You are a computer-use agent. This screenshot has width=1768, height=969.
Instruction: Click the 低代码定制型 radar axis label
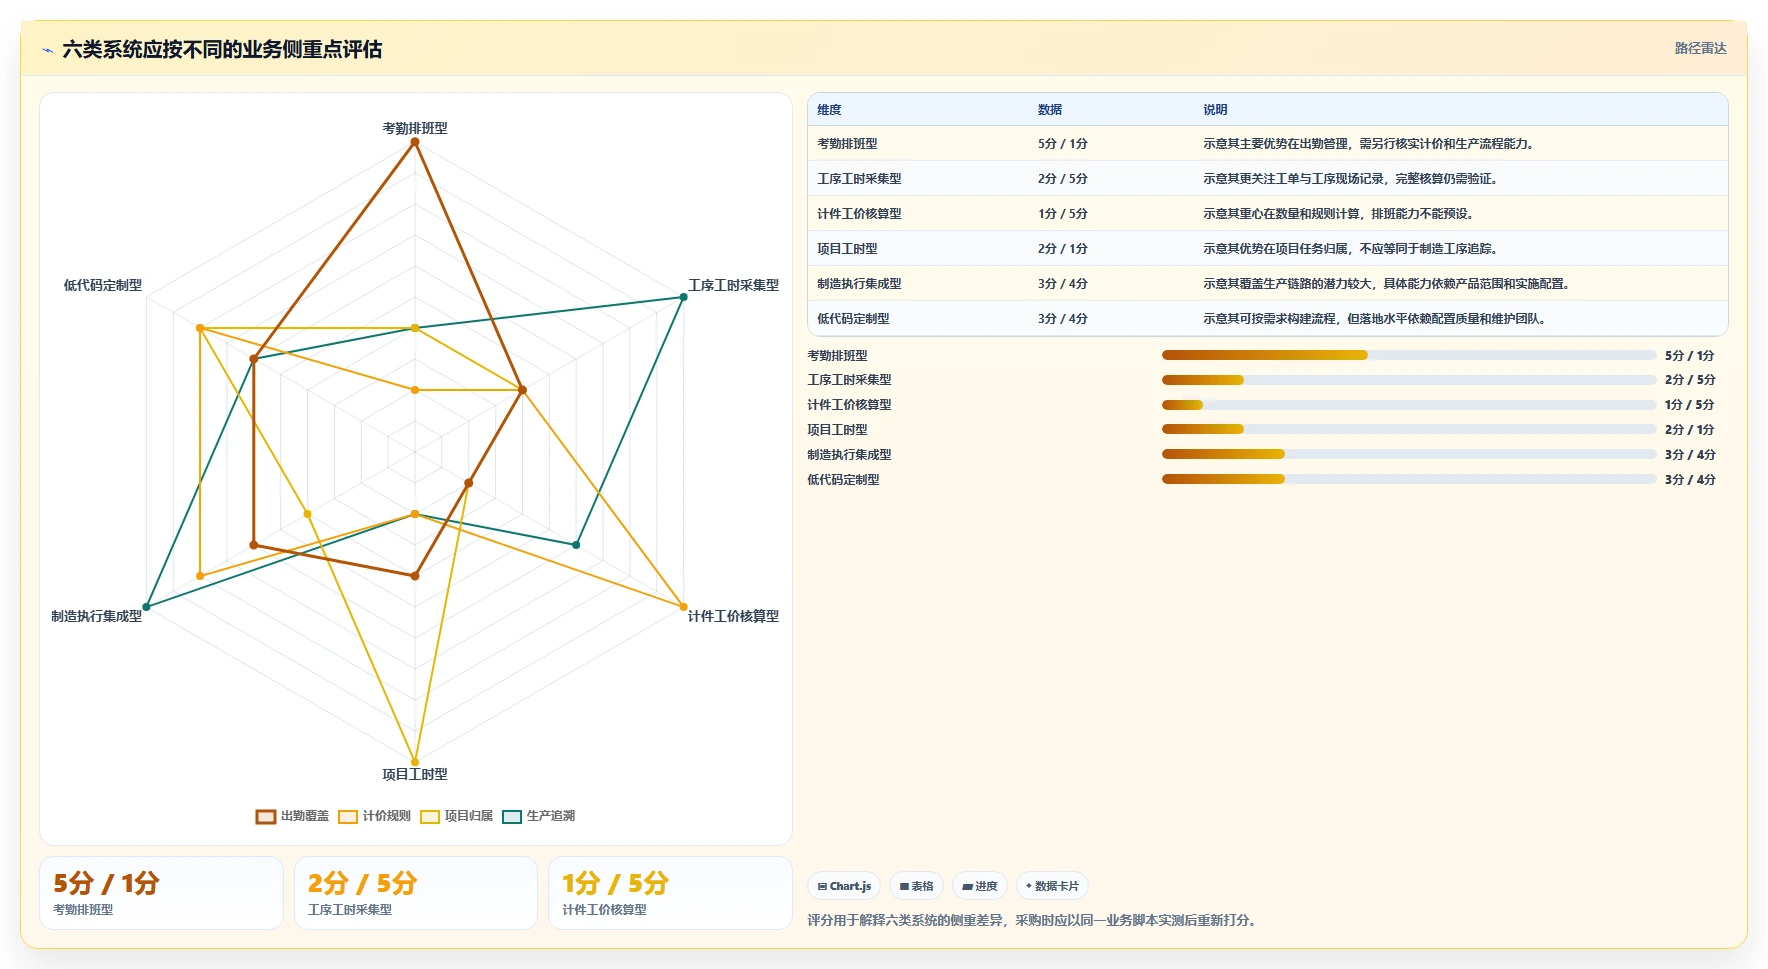[103, 285]
